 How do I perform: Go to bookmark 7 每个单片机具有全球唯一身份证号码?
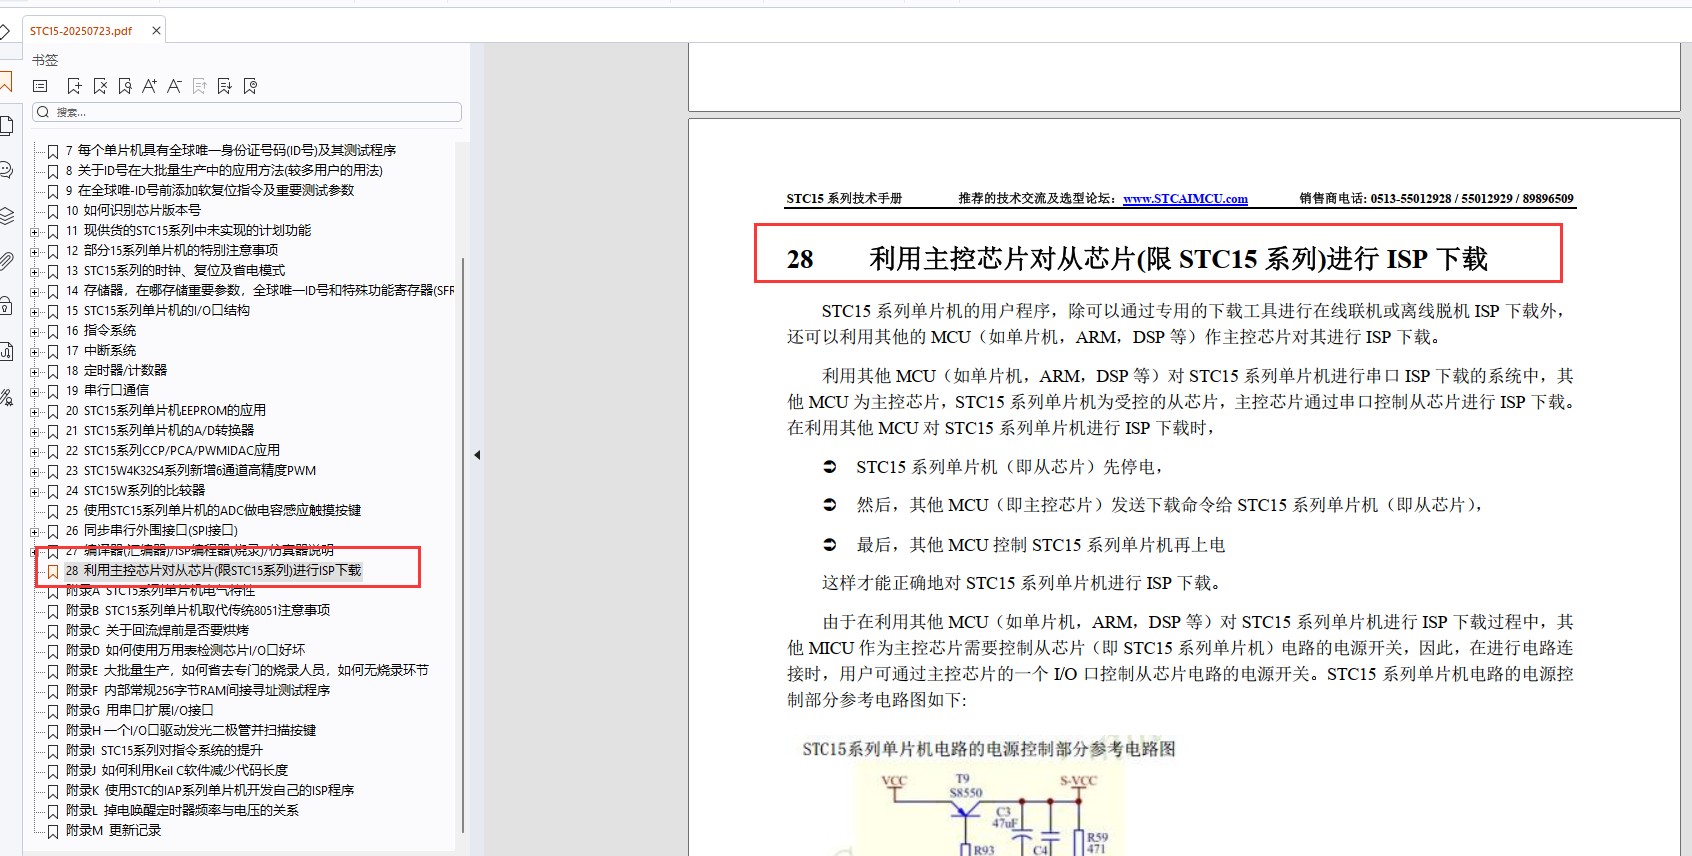coord(230,150)
